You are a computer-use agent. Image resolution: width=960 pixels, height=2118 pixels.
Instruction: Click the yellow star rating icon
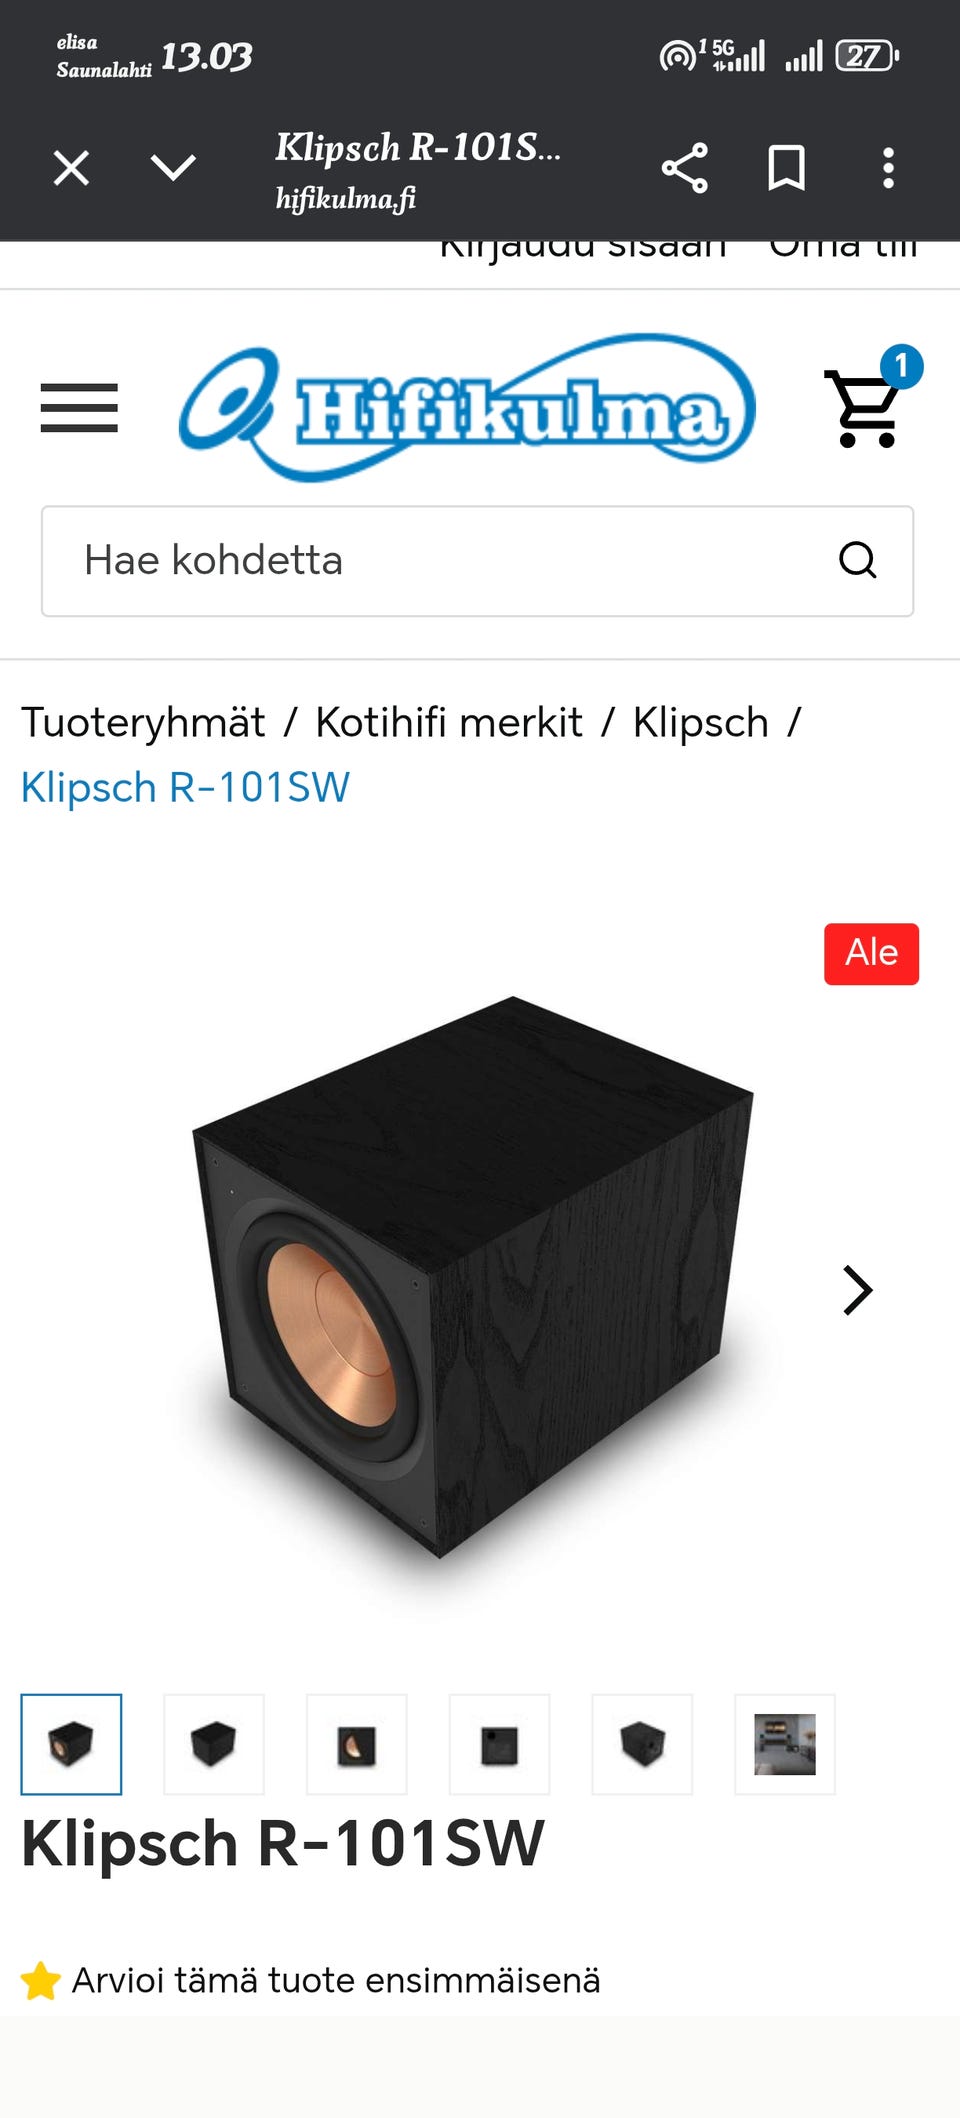tap(41, 1980)
